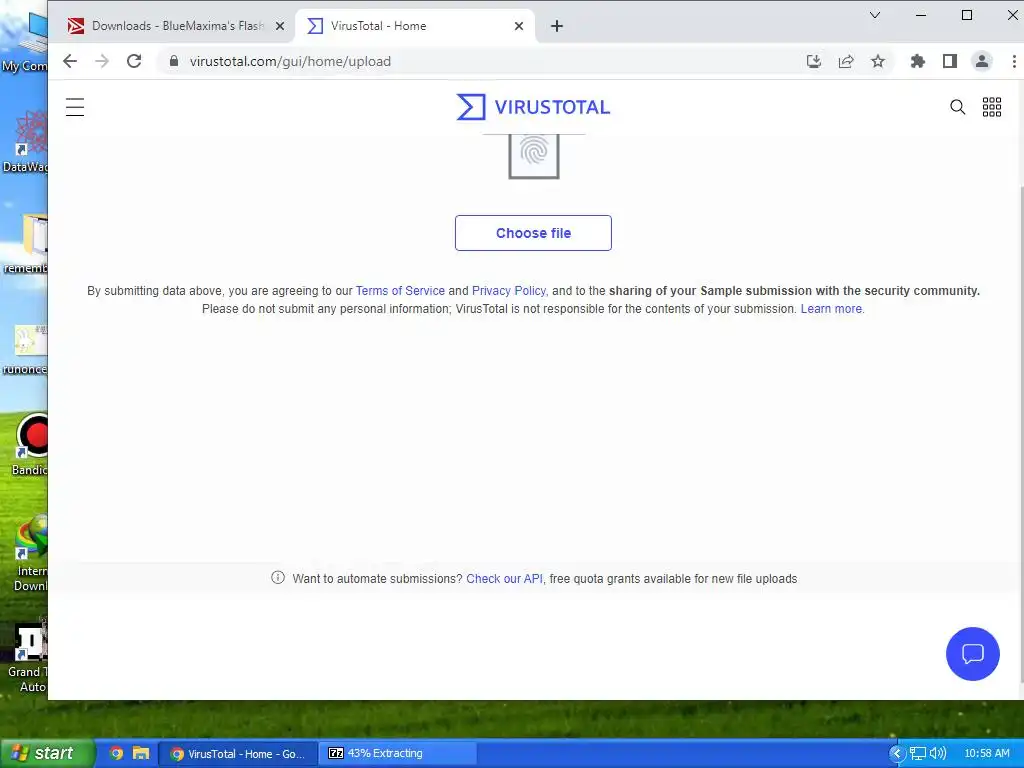Close the VirusTotal - Home tab
The width and height of the screenshot is (1024, 768).
coord(519,26)
